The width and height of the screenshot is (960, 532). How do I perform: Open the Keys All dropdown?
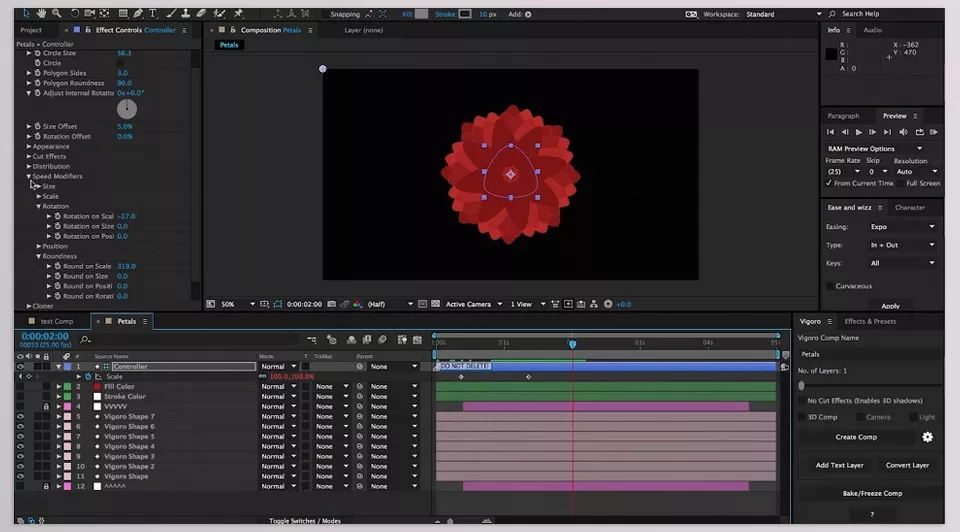tap(902, 263)
